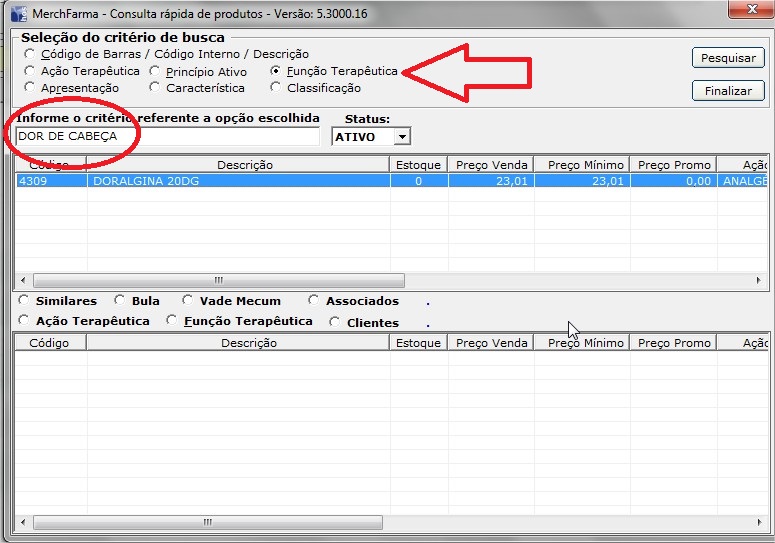This screenshot has height=543, width=775.
Task: Click Preço Venda header in upper table
Action: click(490, 165)
